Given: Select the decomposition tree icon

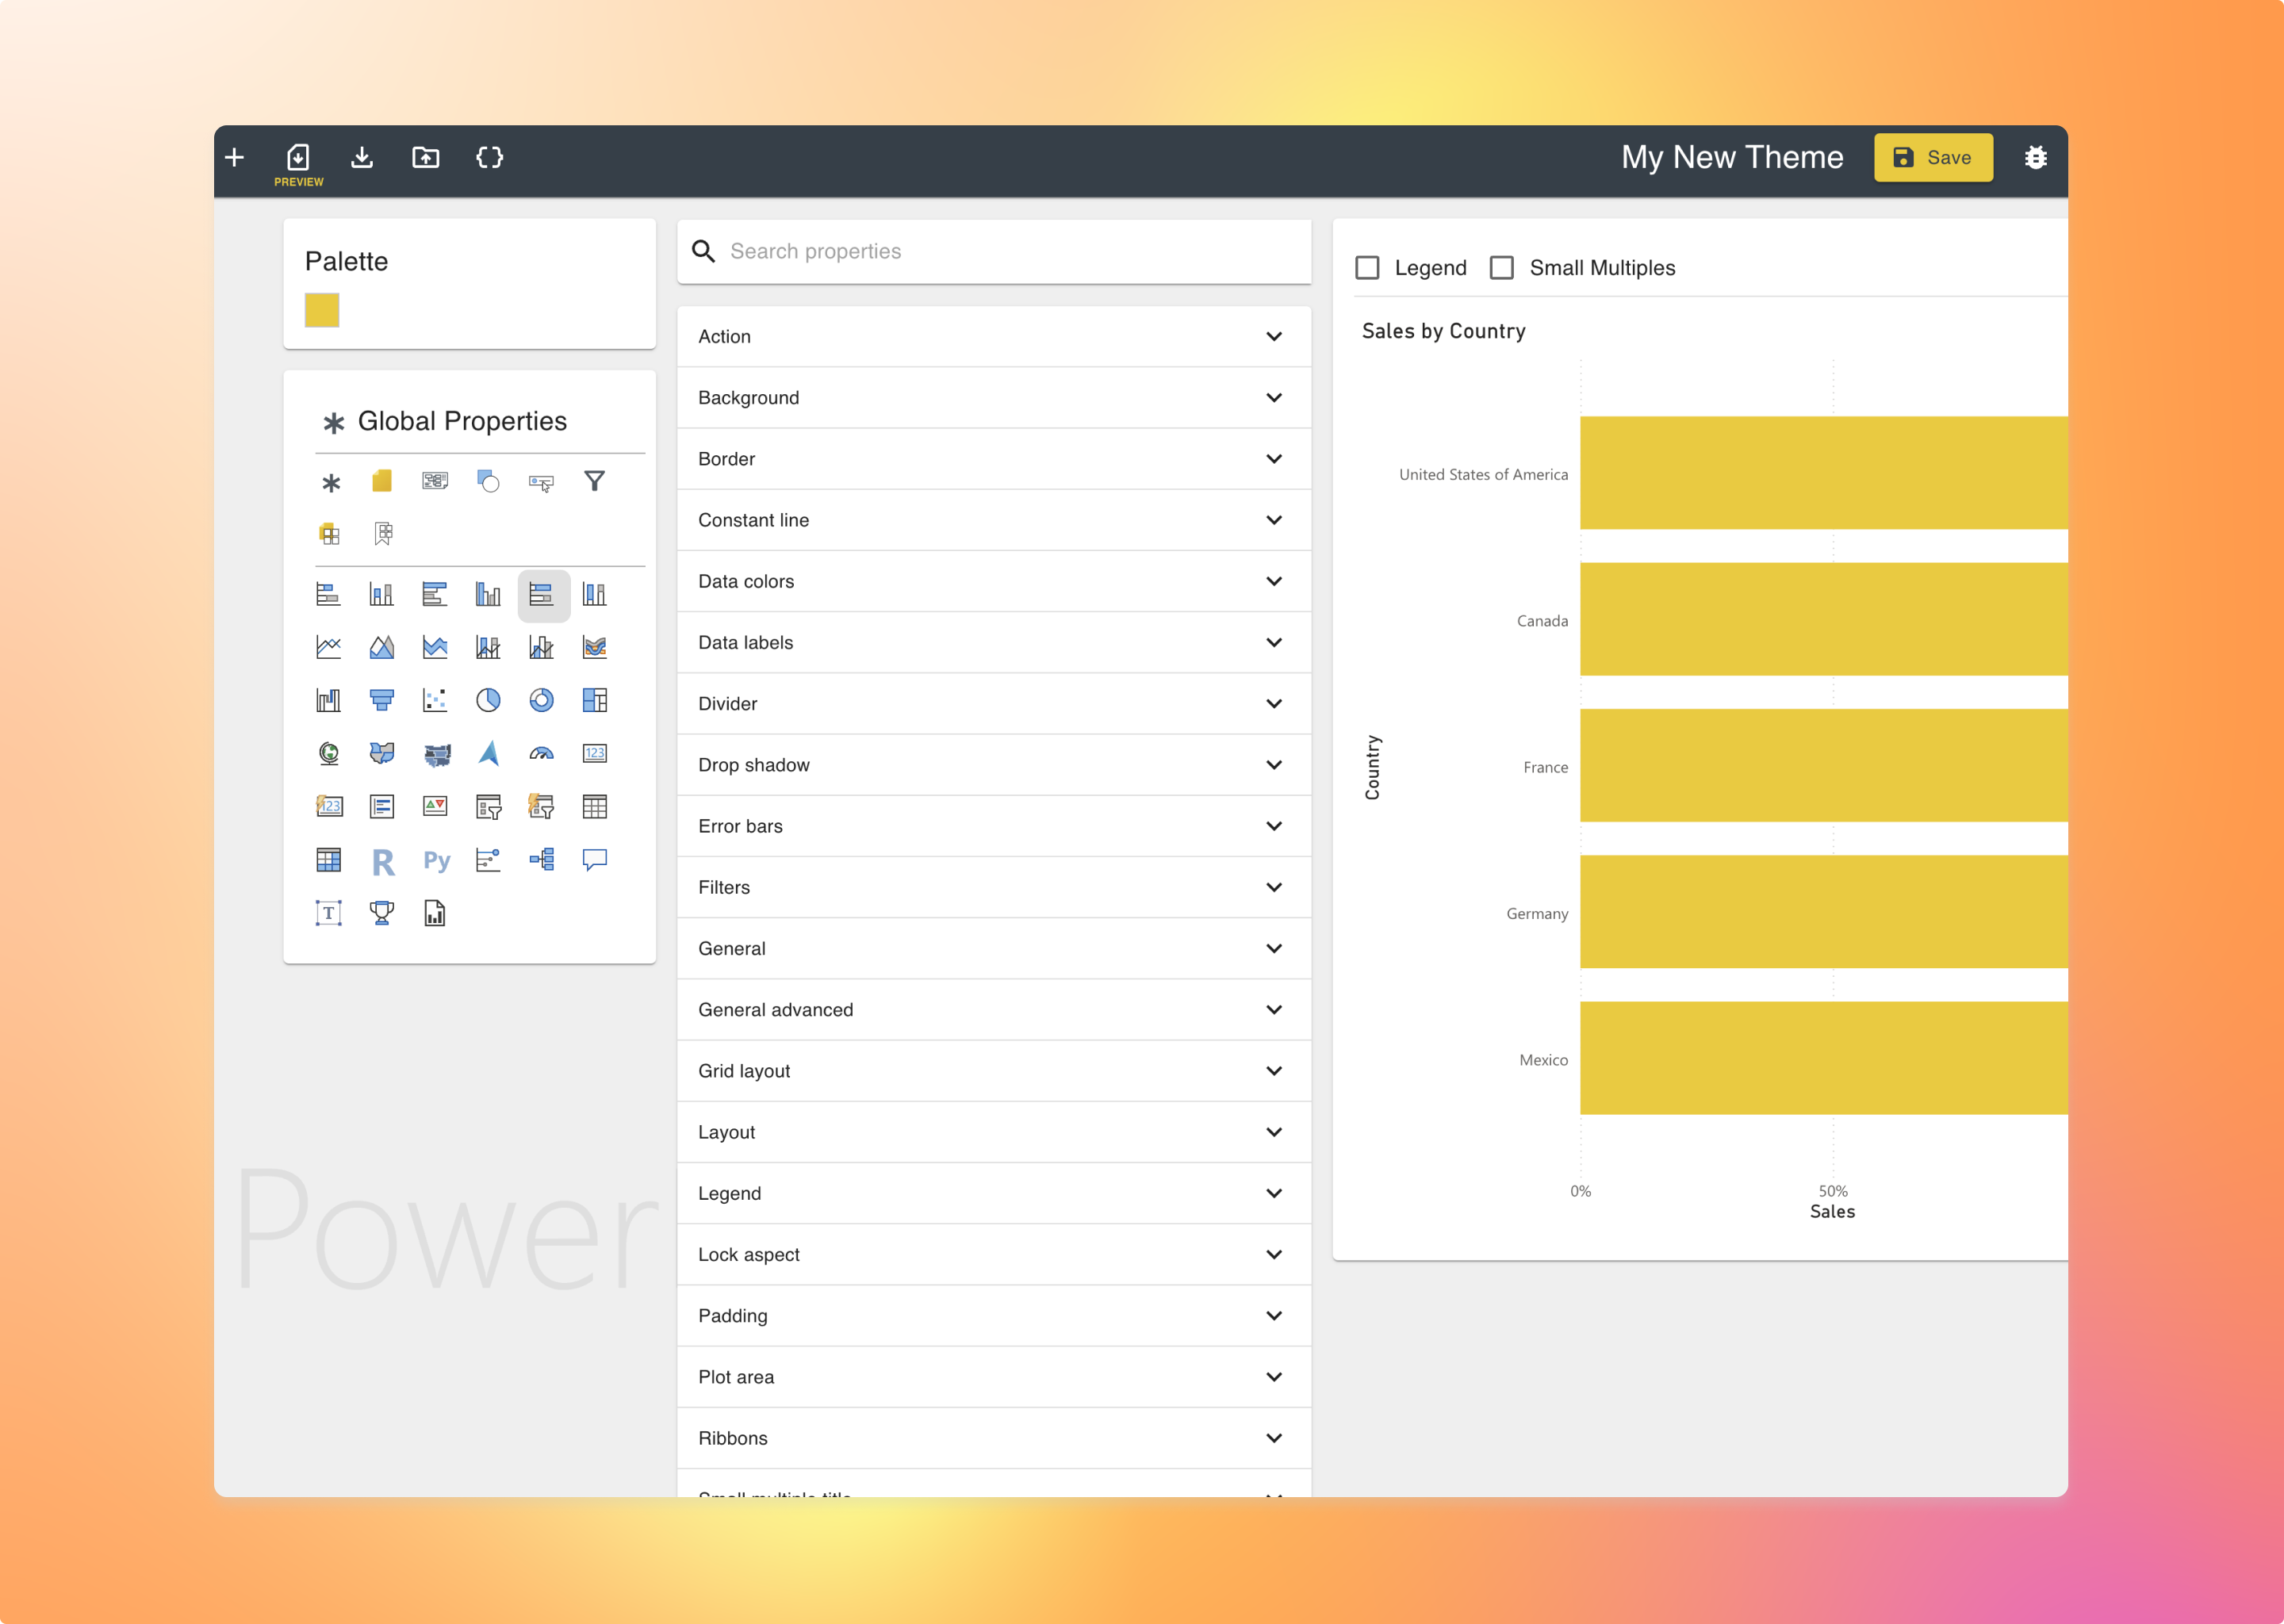Looking at the screenshot, I should (541, 859).
